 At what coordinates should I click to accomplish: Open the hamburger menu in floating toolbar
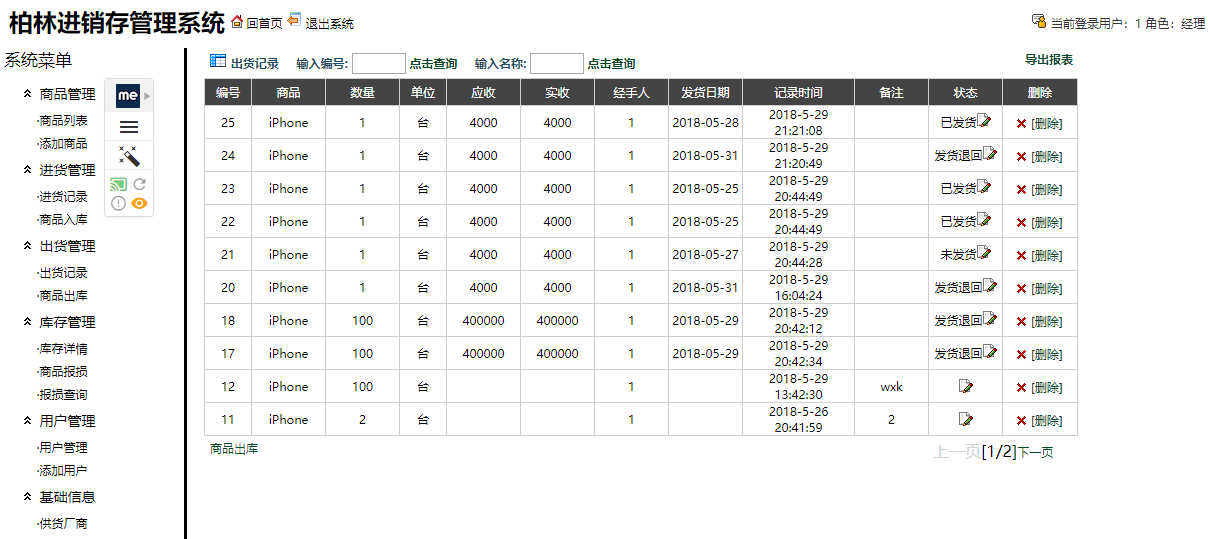click(x=129, y=127)
